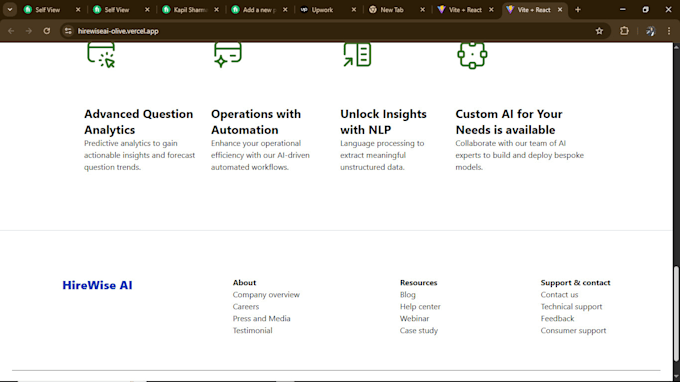Open the Help center link
Image resolution: width=680 pixels, height=382 pixels.
[420, 307]
